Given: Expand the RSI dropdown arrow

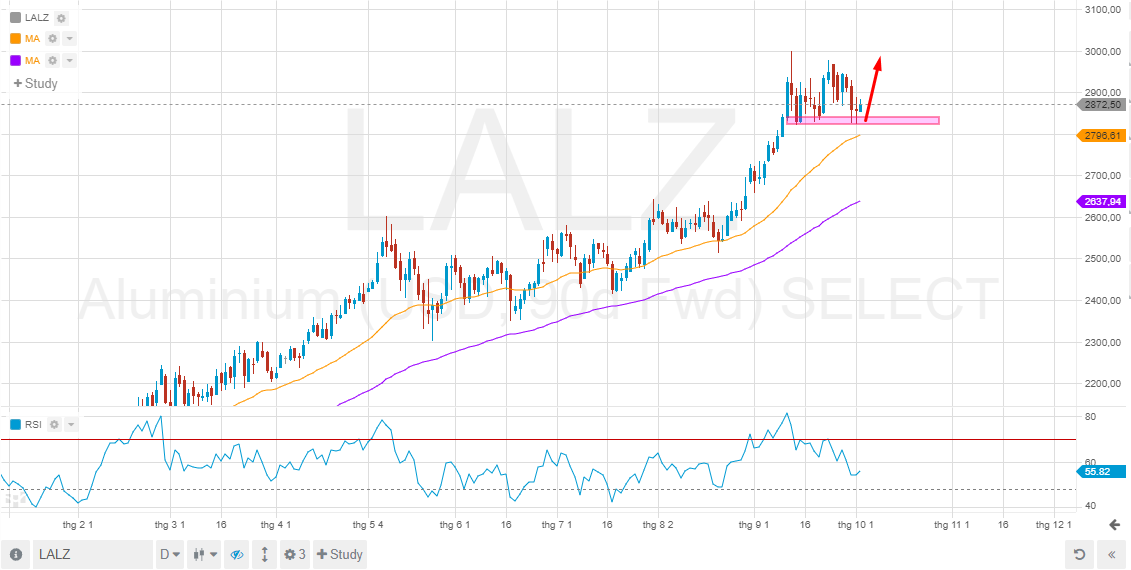Looking at the screenshot, I should point(71,424).
